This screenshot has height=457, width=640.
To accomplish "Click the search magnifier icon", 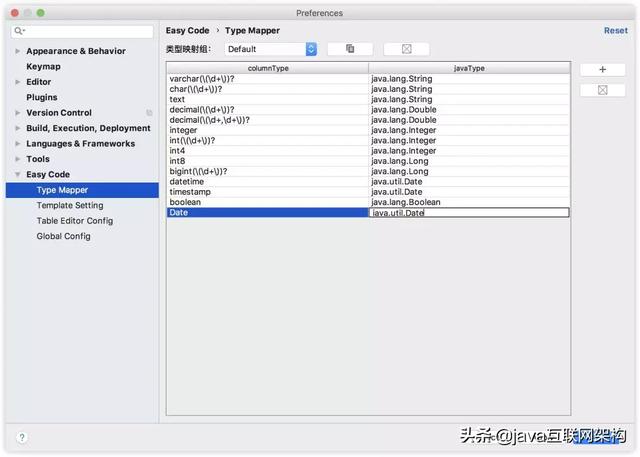I will pos(19,31).
